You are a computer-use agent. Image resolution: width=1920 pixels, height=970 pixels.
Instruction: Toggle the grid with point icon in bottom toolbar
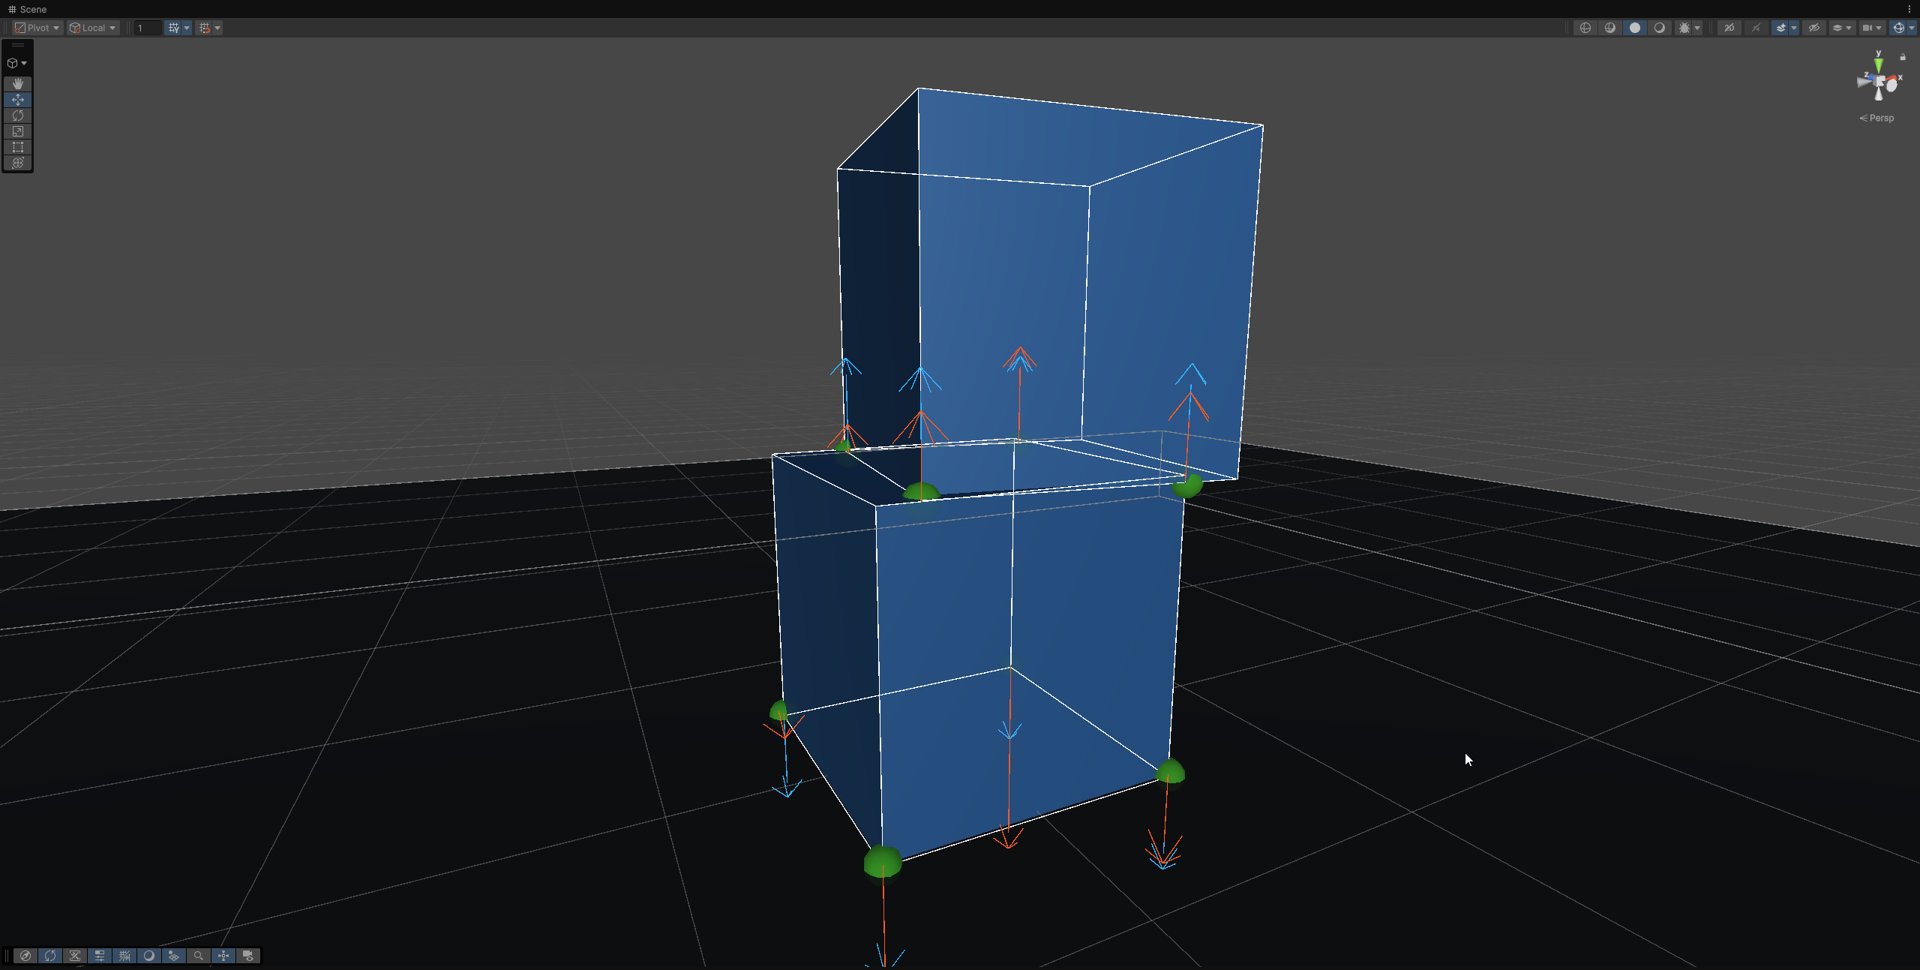point(174,956)
